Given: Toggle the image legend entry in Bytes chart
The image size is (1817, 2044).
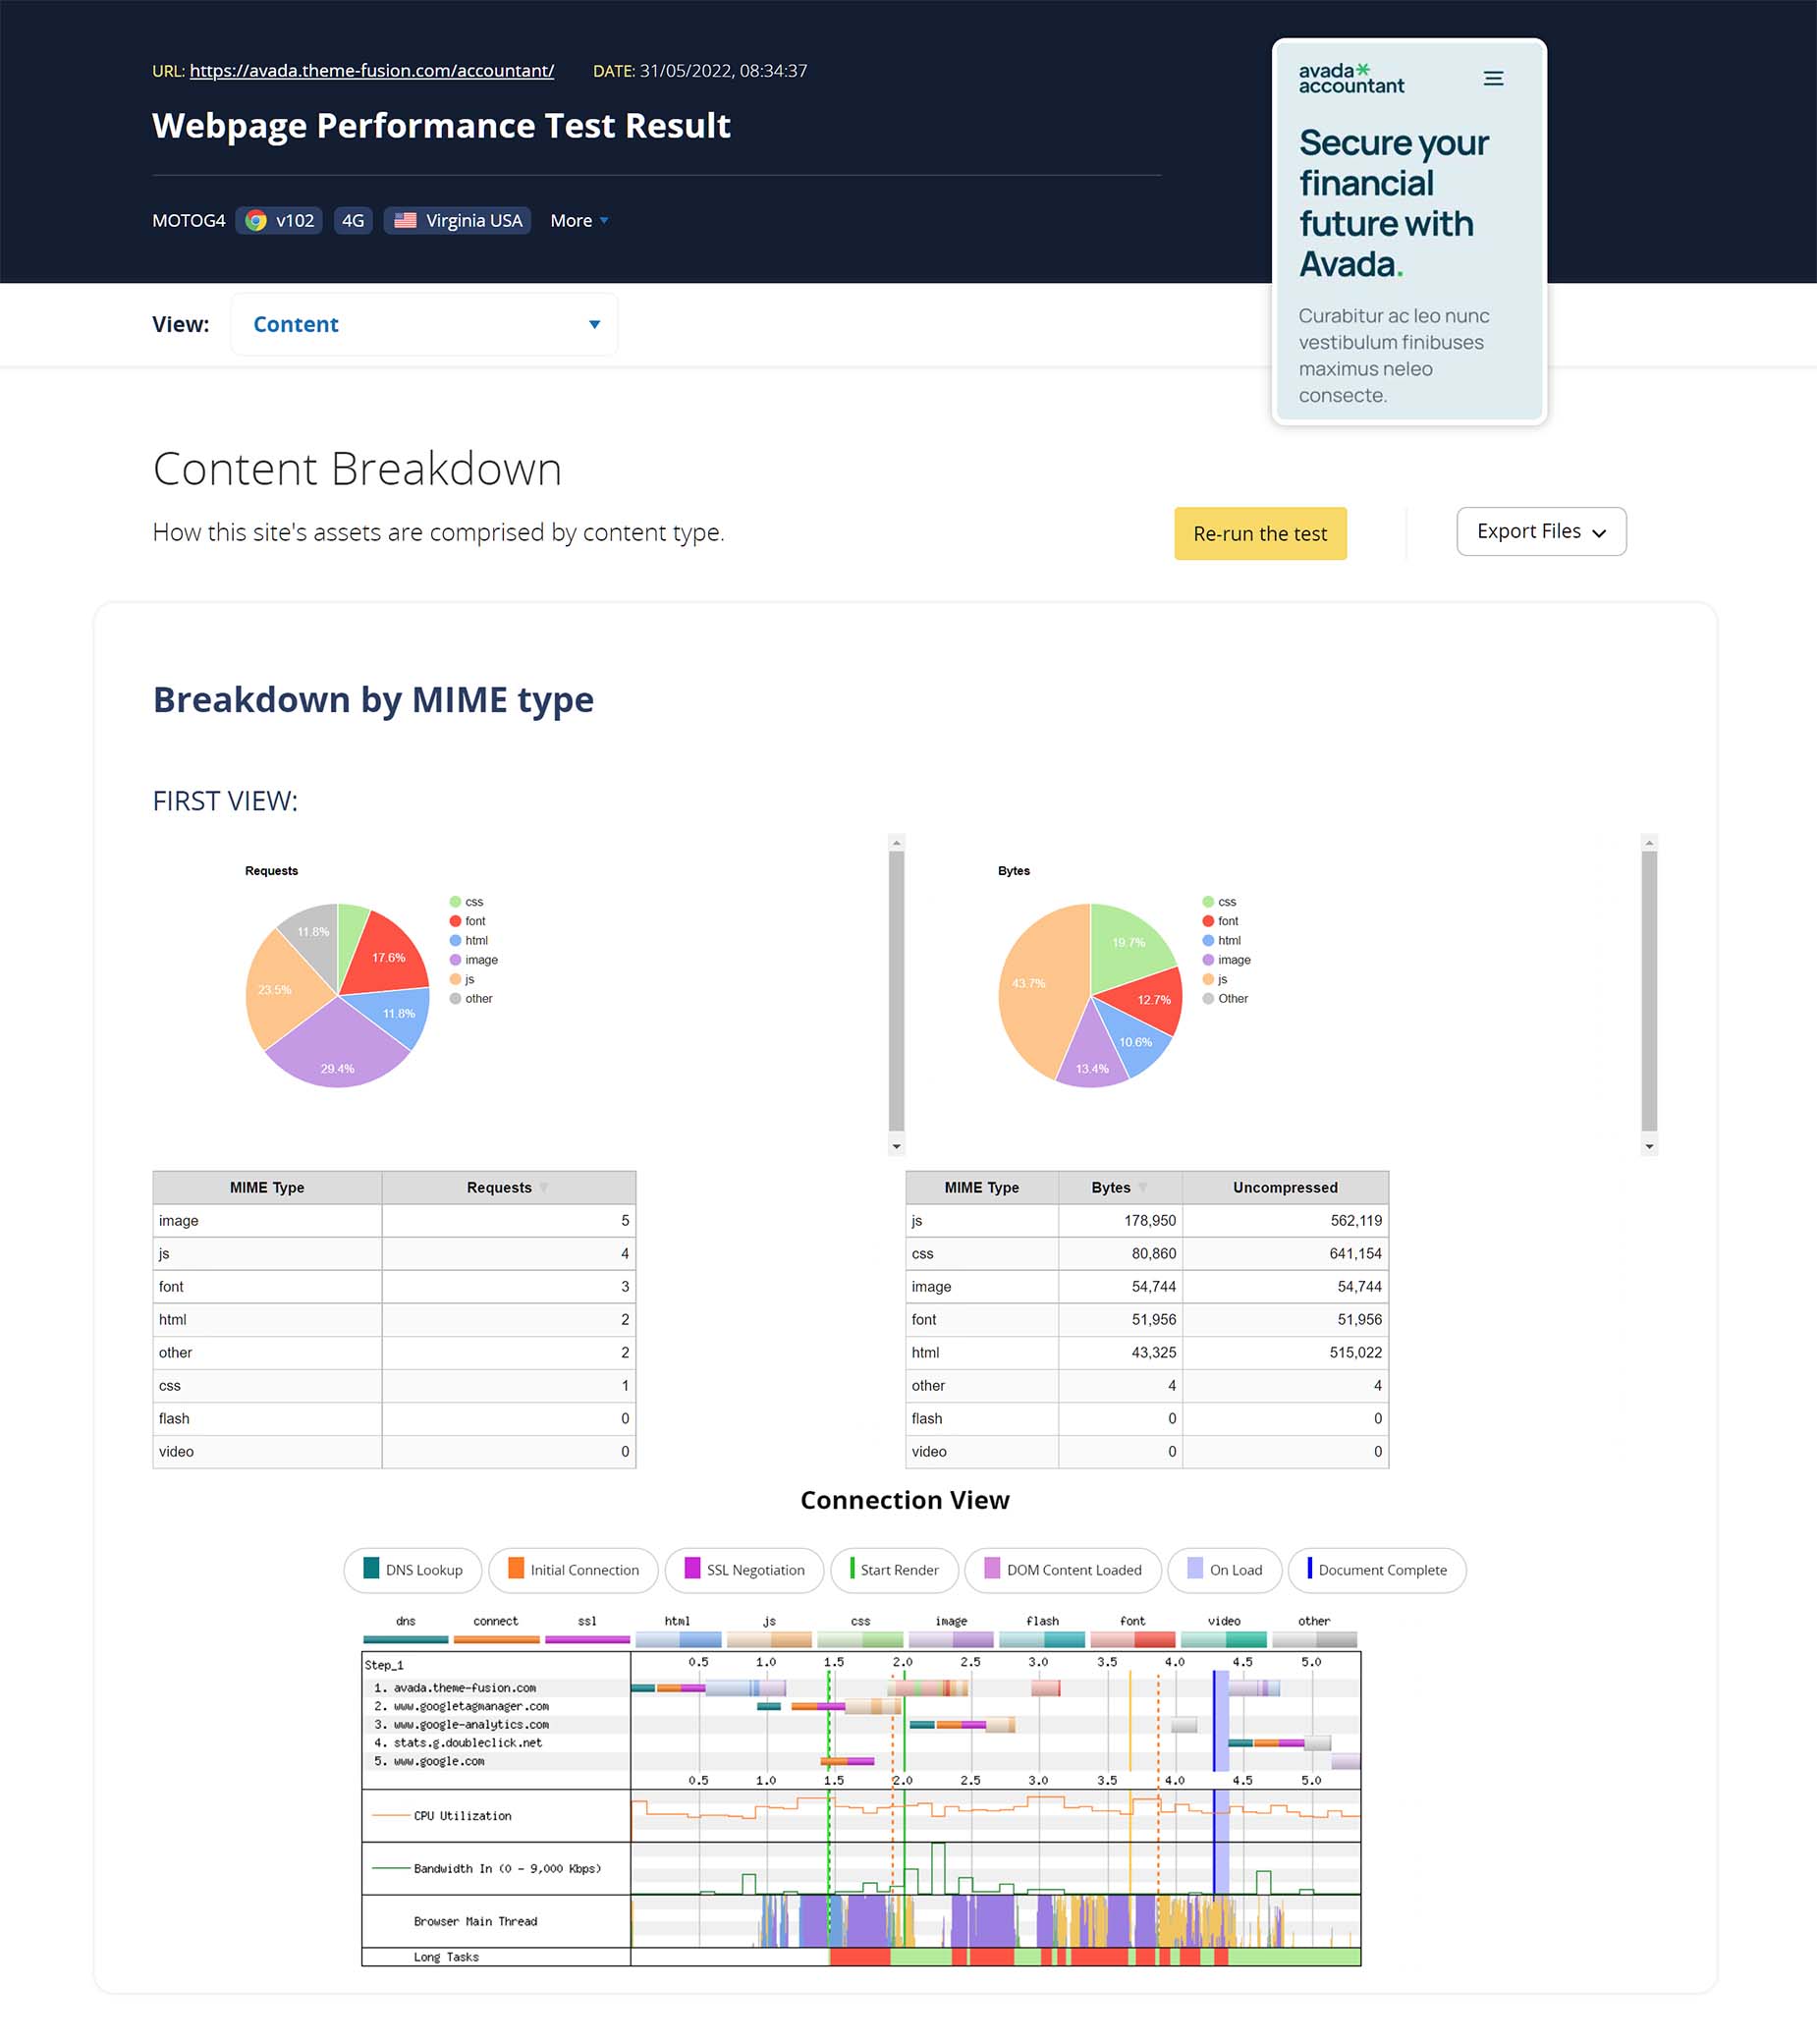Looking at the screenshot, I should pos(1226,959).
